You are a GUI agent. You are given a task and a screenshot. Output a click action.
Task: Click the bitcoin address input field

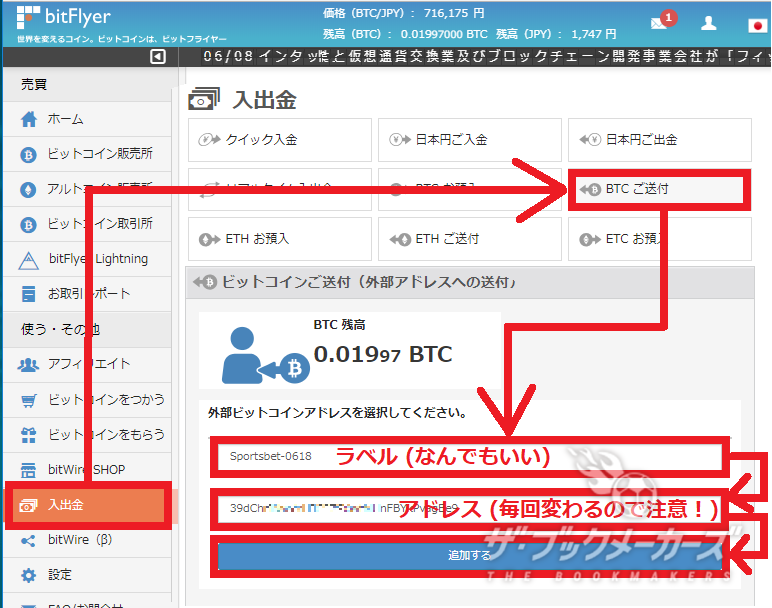point(468,508)
